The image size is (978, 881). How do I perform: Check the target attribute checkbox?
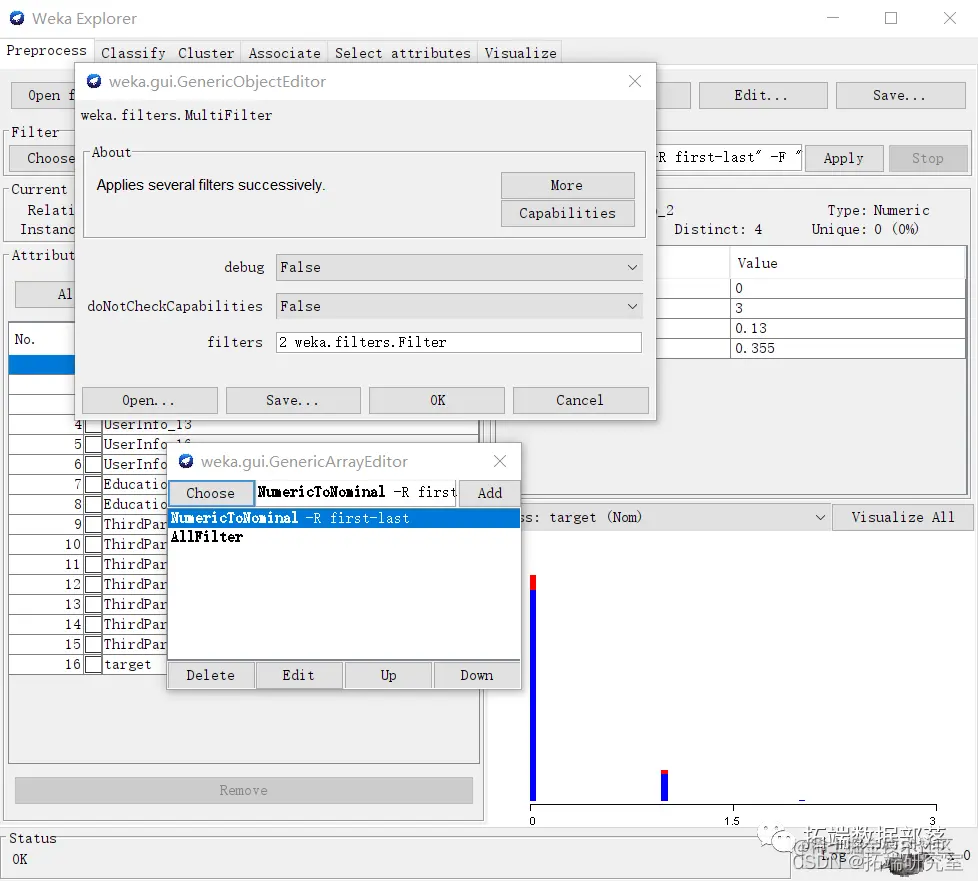93,664
